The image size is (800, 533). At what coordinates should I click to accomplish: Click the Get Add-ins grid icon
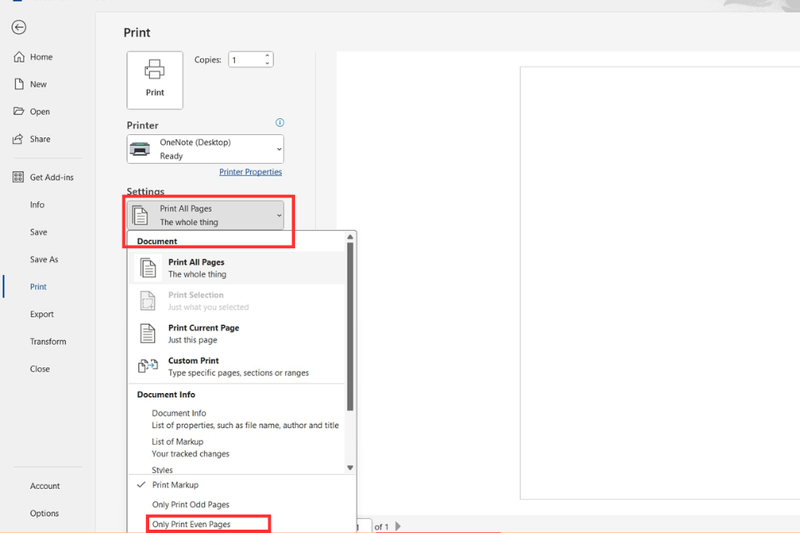18,177
